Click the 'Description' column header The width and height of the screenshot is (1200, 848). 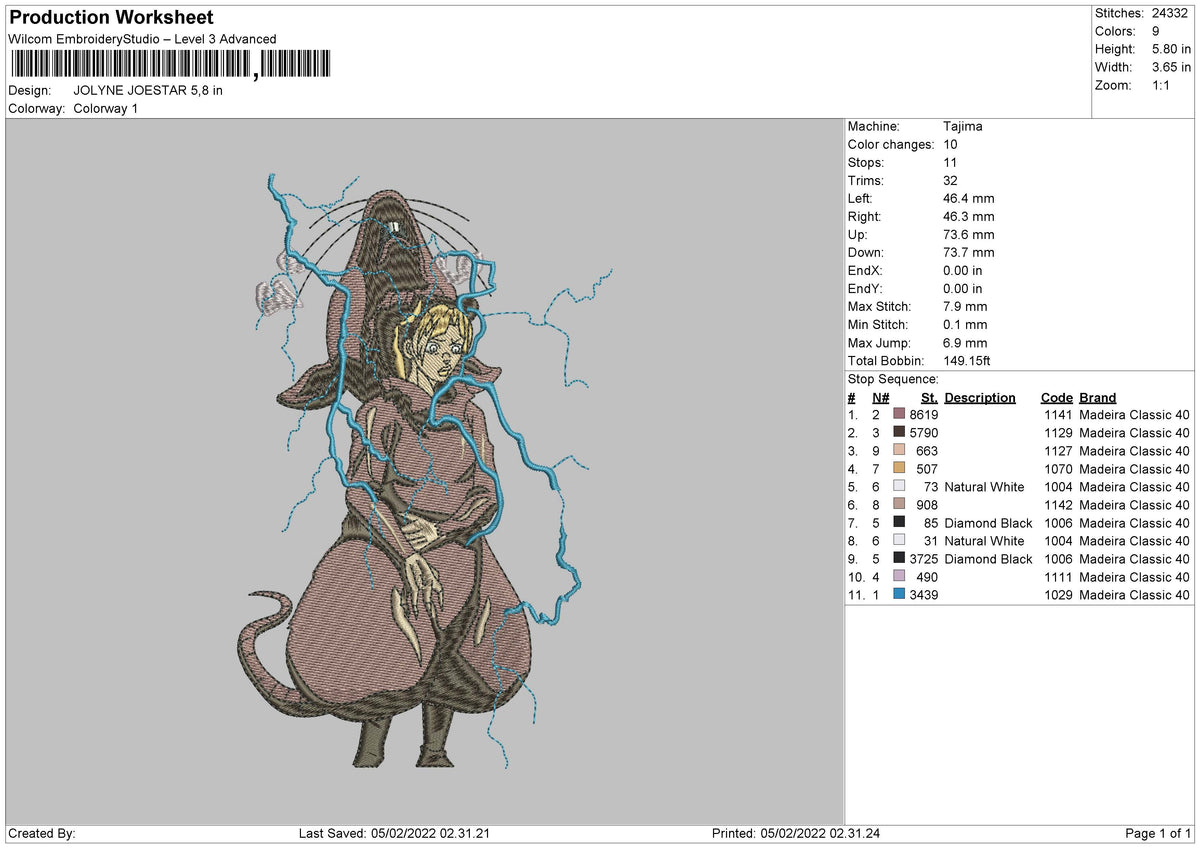tap(980, 397)
